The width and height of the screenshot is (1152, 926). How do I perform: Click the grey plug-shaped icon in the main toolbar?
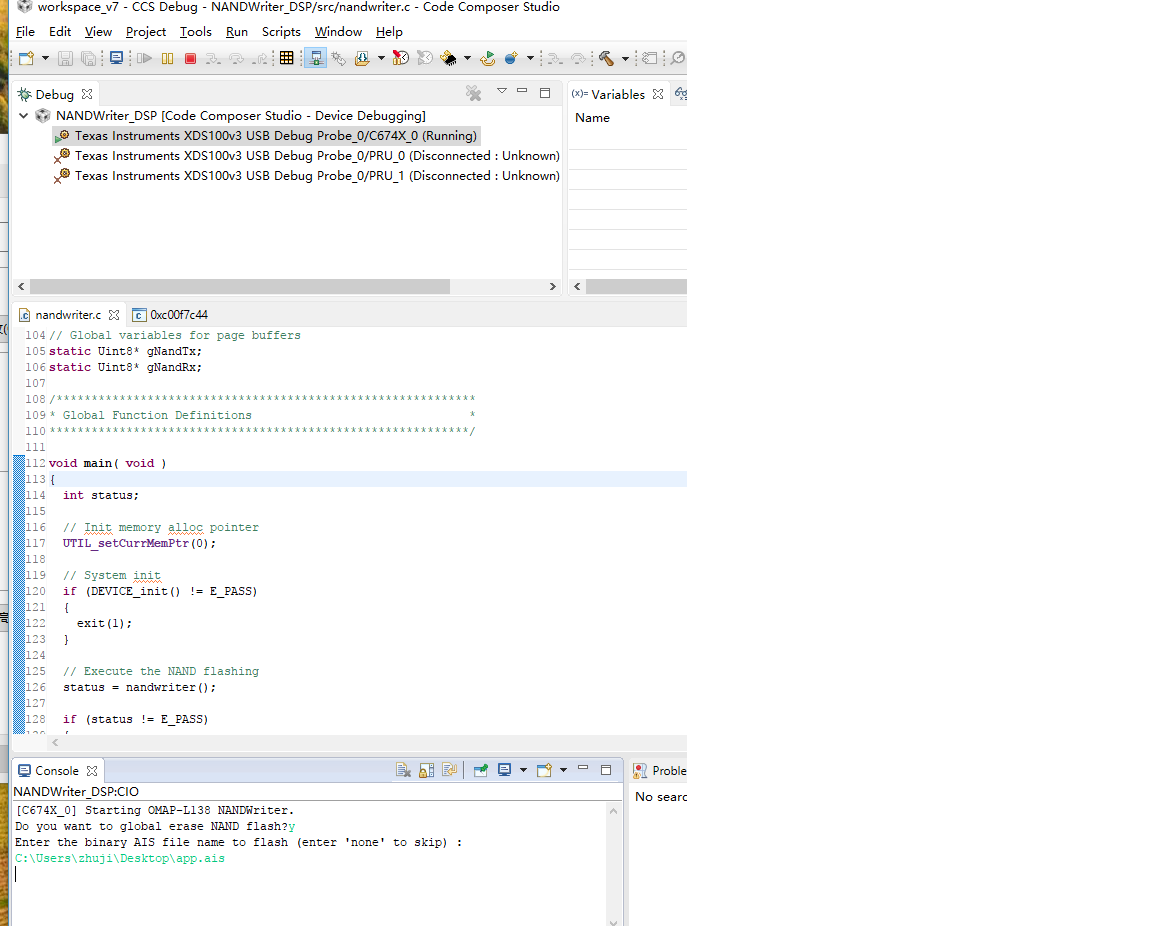click(339, 58)
